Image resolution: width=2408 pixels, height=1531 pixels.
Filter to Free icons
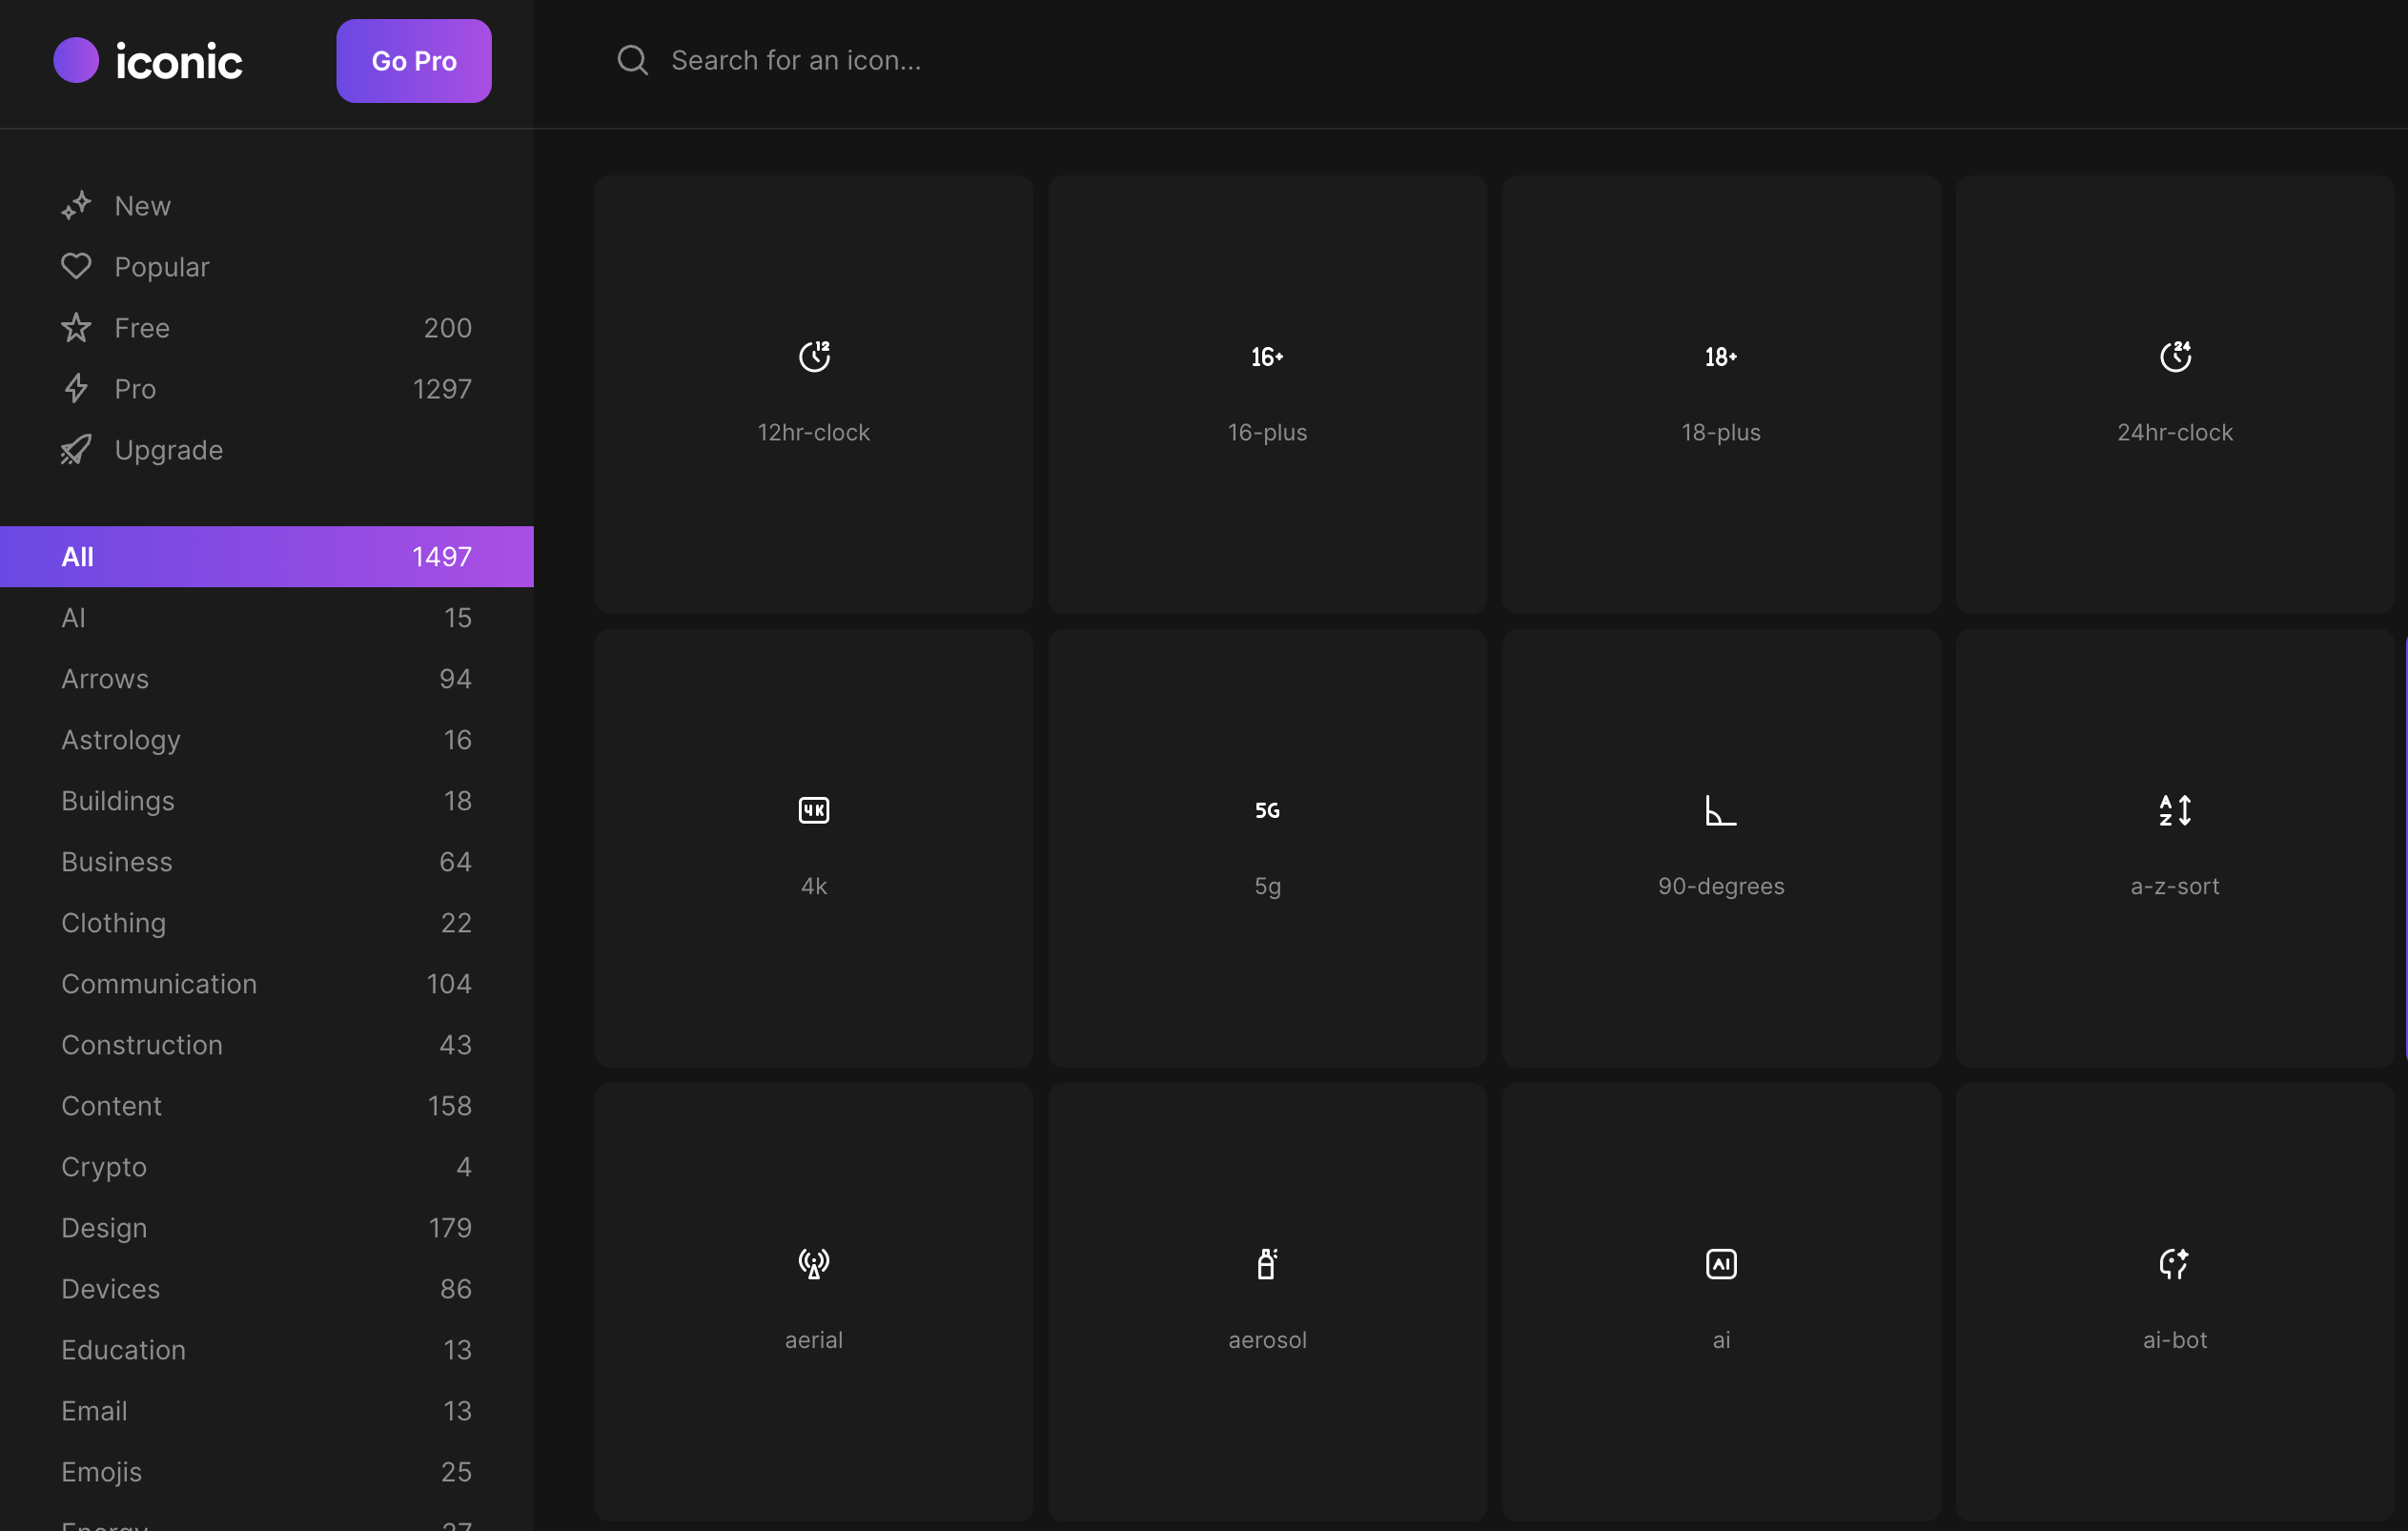[x=142, y=328]
